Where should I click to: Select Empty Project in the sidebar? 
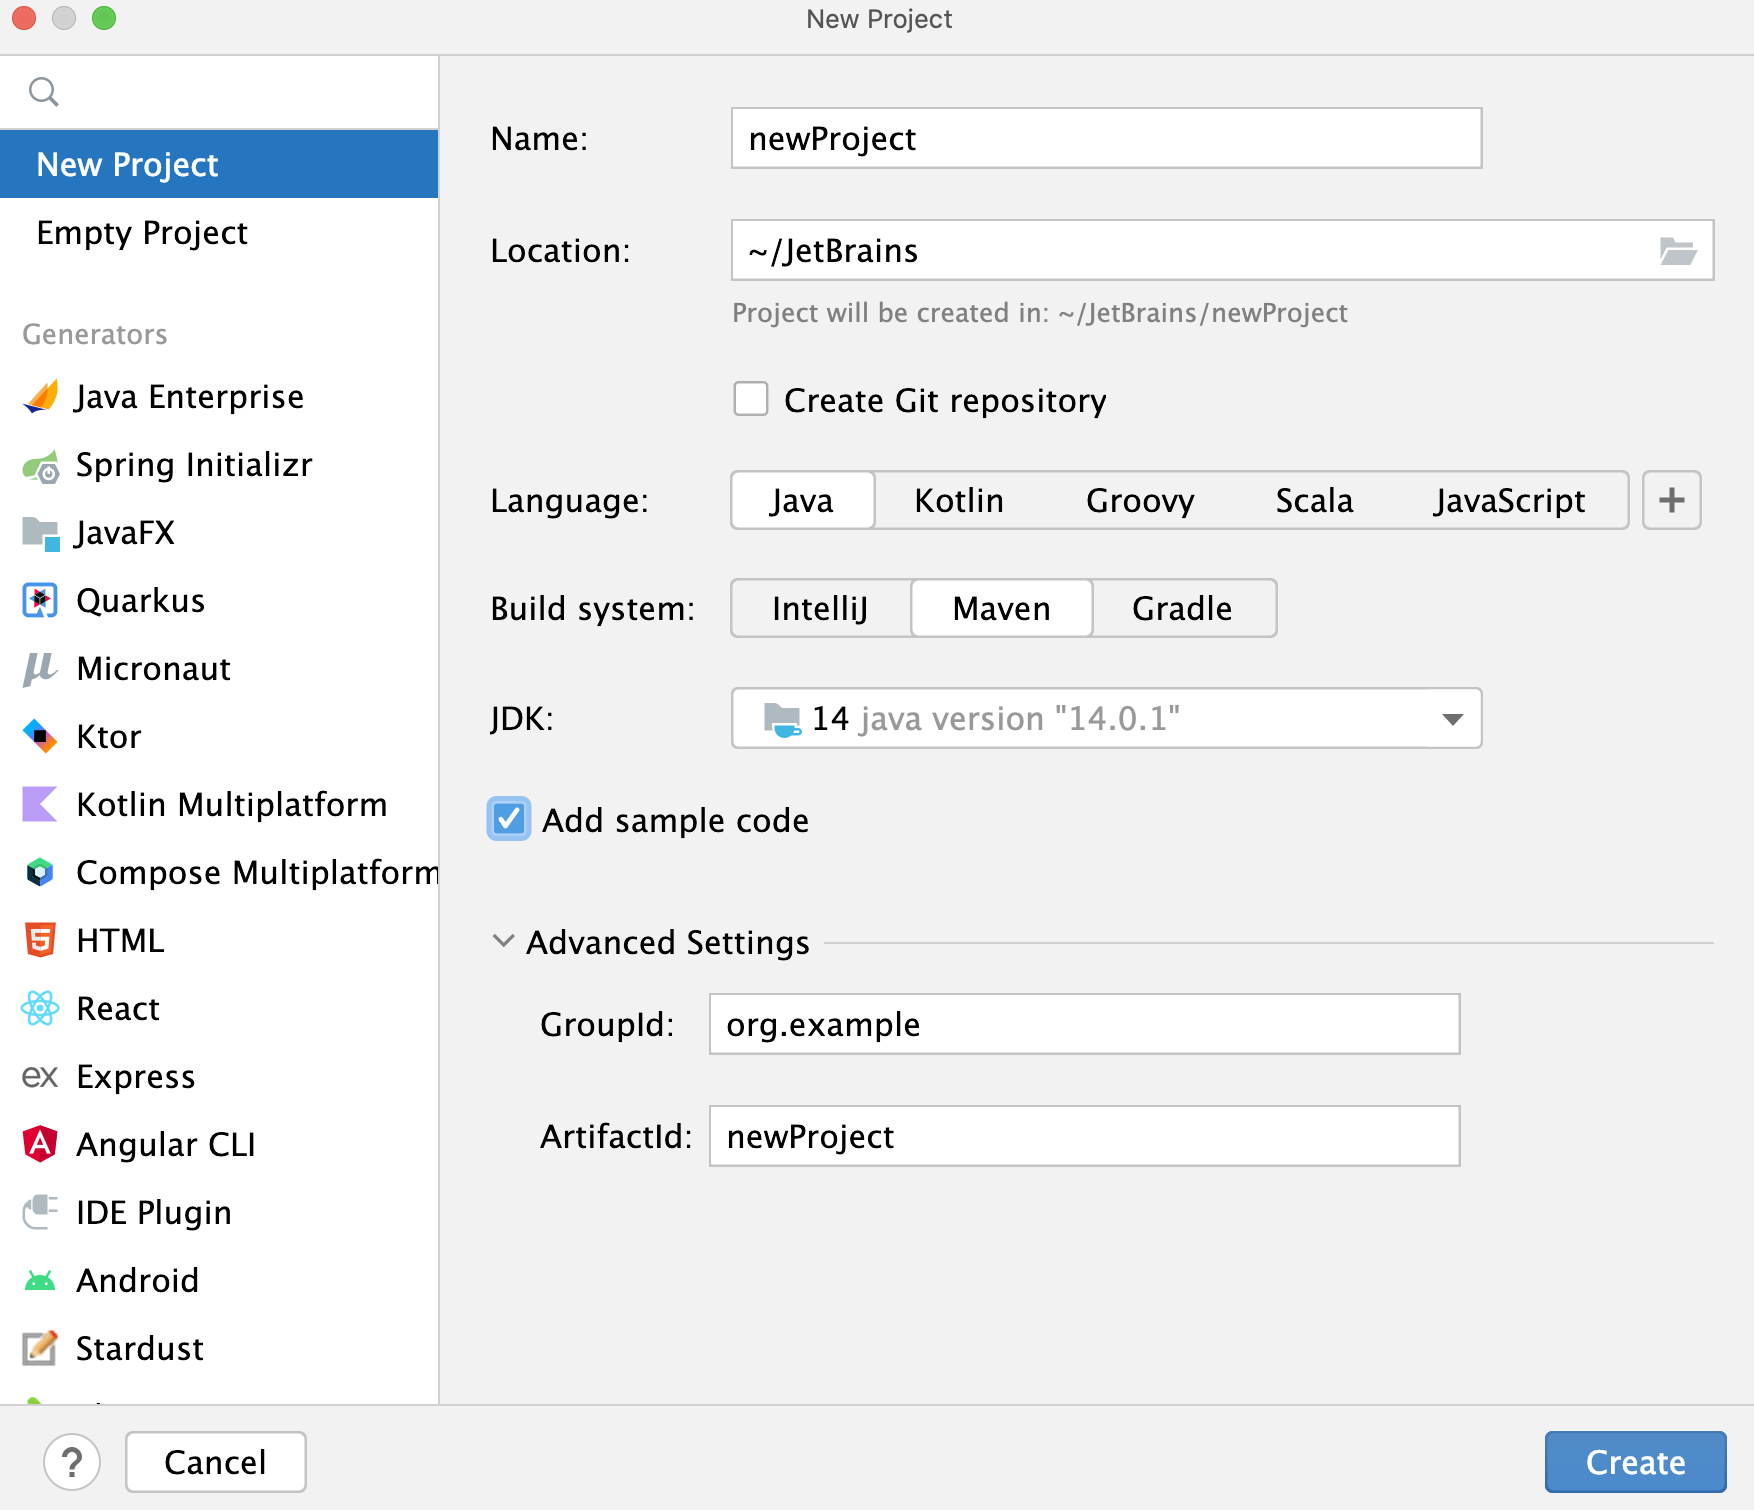142,232
